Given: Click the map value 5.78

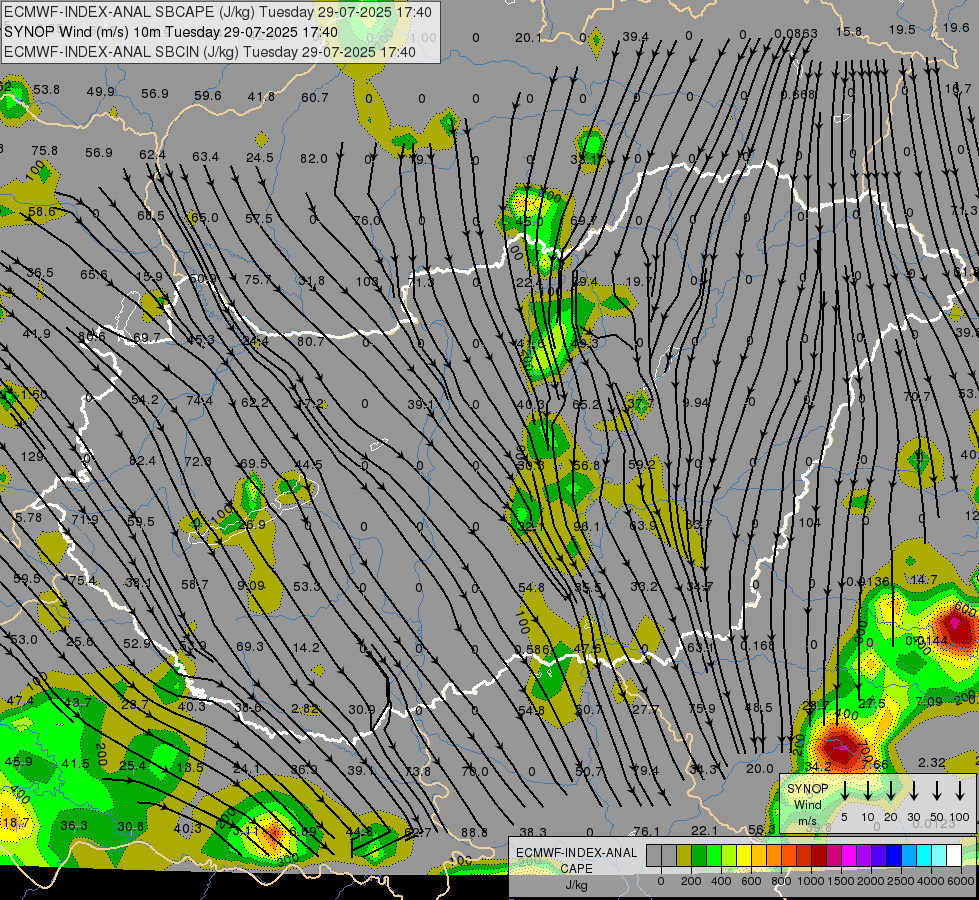Looking at the screenshot, I should (28, 518).
